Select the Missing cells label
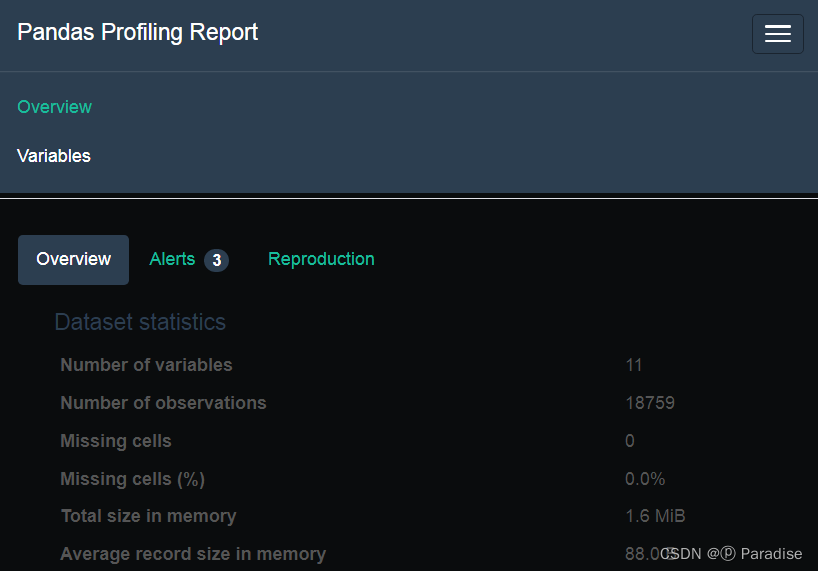Screen dimensions: 818x571 click(x=116, y=441)
